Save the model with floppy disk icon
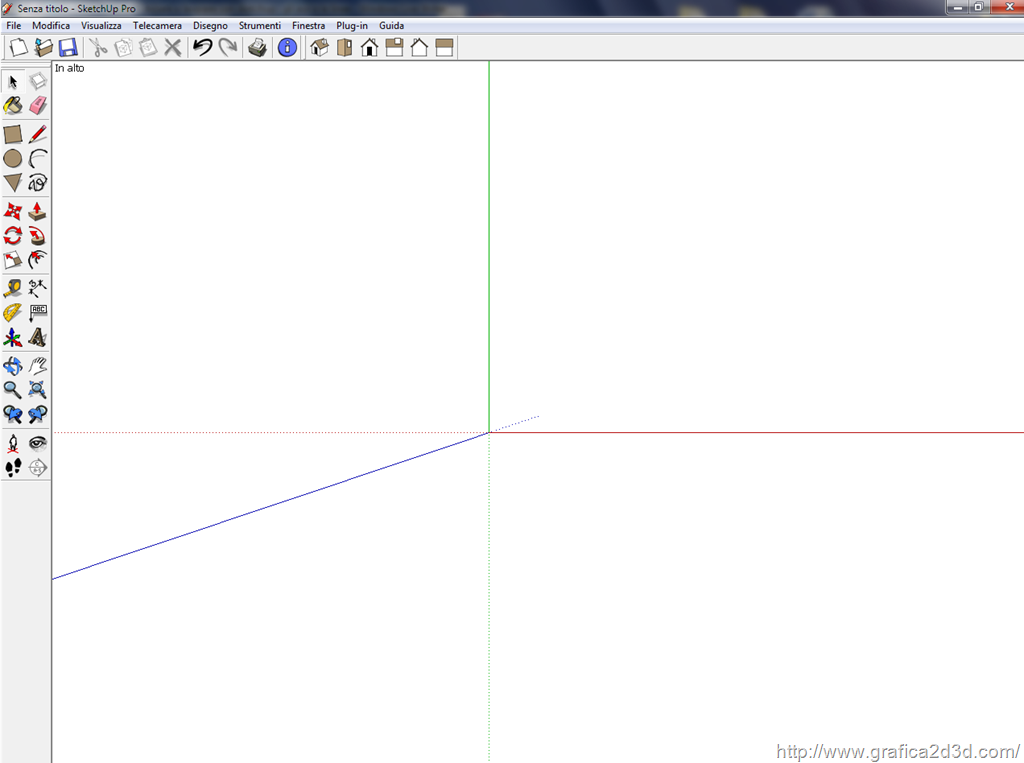Screen dimensions: 1024x763 pyautogui.click(x=68, y=47)
